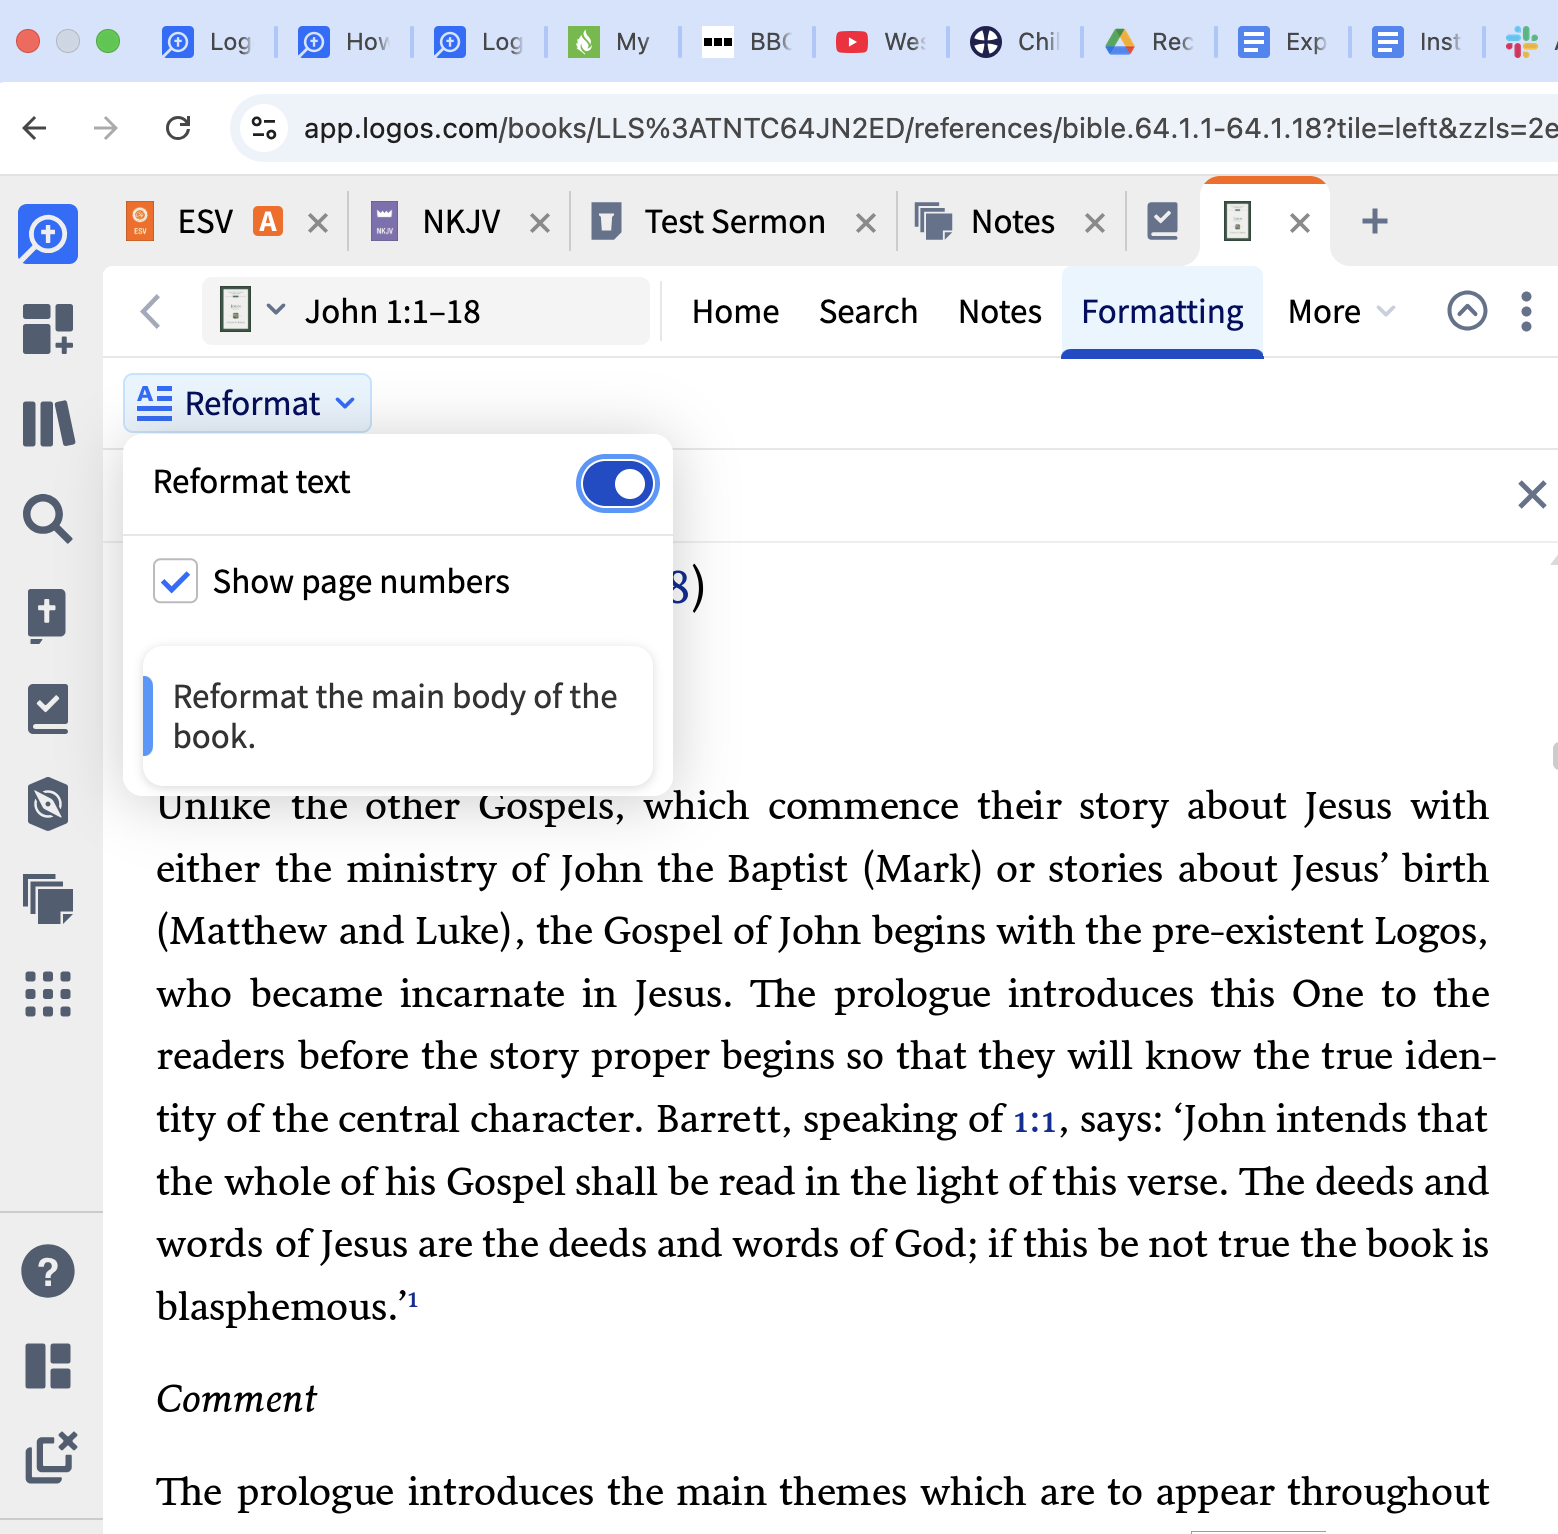Click the browser back arrow

[x=35, y=128]
